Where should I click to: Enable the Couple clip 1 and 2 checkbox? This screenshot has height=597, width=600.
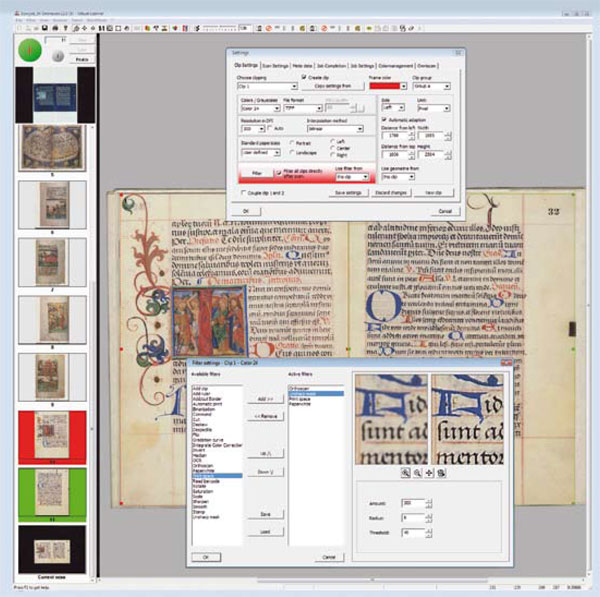click(x=243, y=193)
